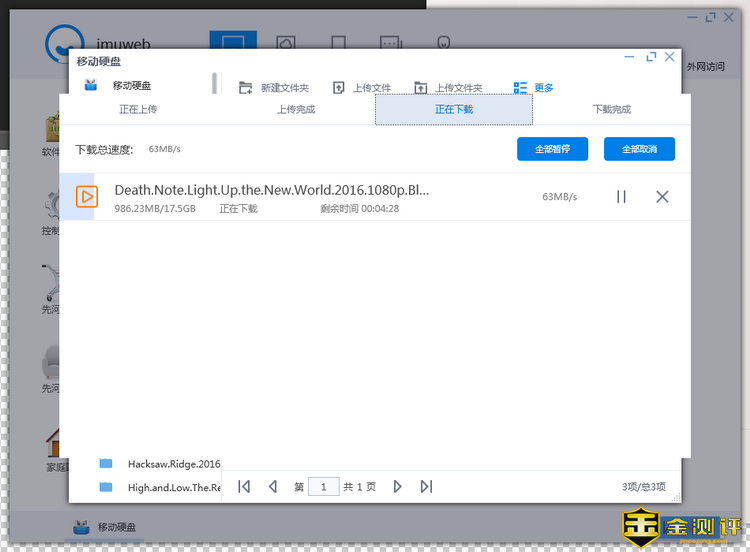Go to first page of list

tap(243, 487)
